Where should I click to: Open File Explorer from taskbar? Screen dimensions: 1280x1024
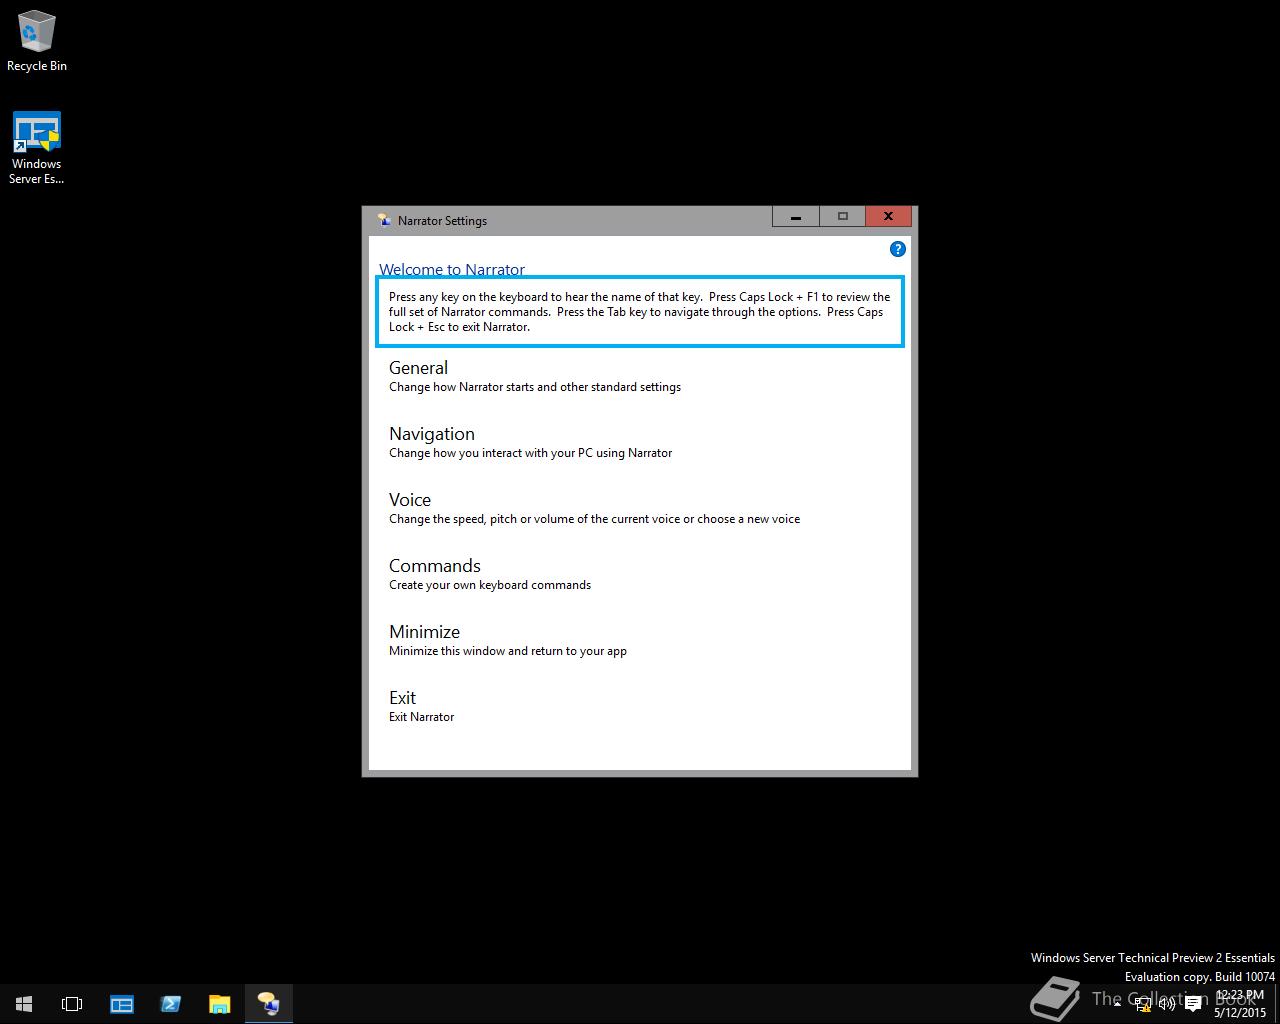point(219,1004)
